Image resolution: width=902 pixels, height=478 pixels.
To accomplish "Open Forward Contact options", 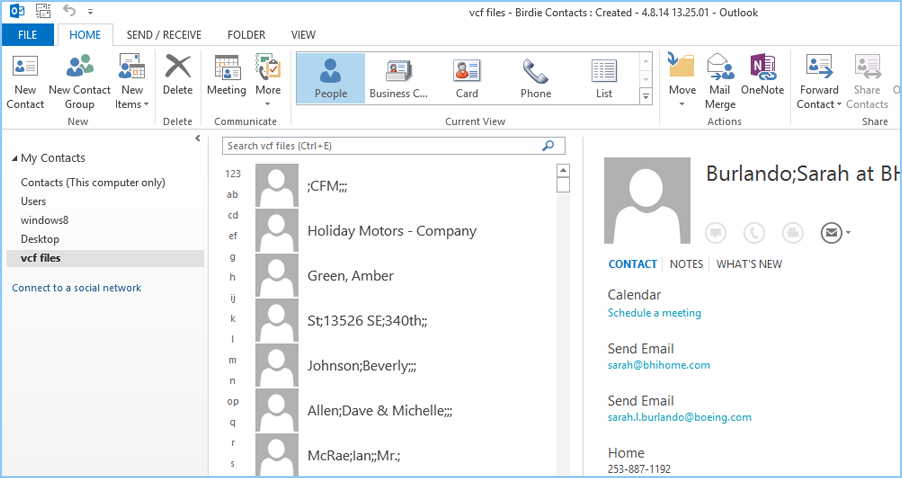I will [819, 82].
